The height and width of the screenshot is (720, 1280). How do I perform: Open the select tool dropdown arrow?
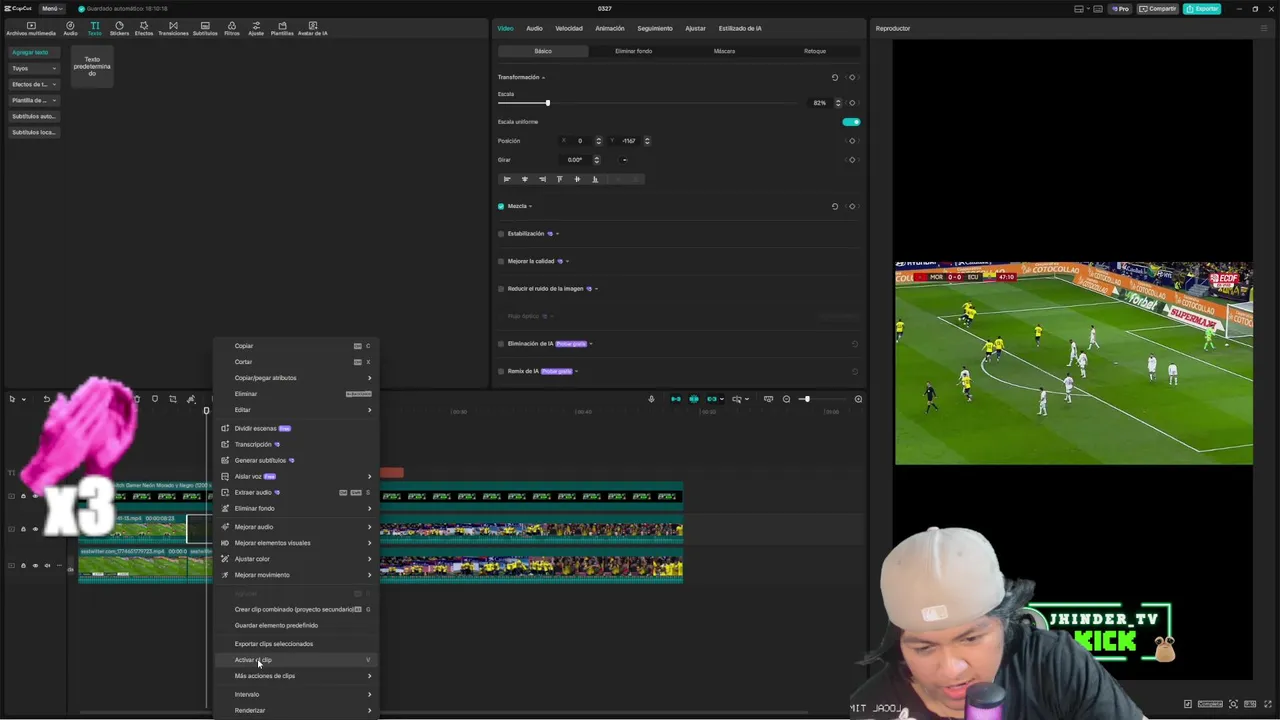coord(22,399)
